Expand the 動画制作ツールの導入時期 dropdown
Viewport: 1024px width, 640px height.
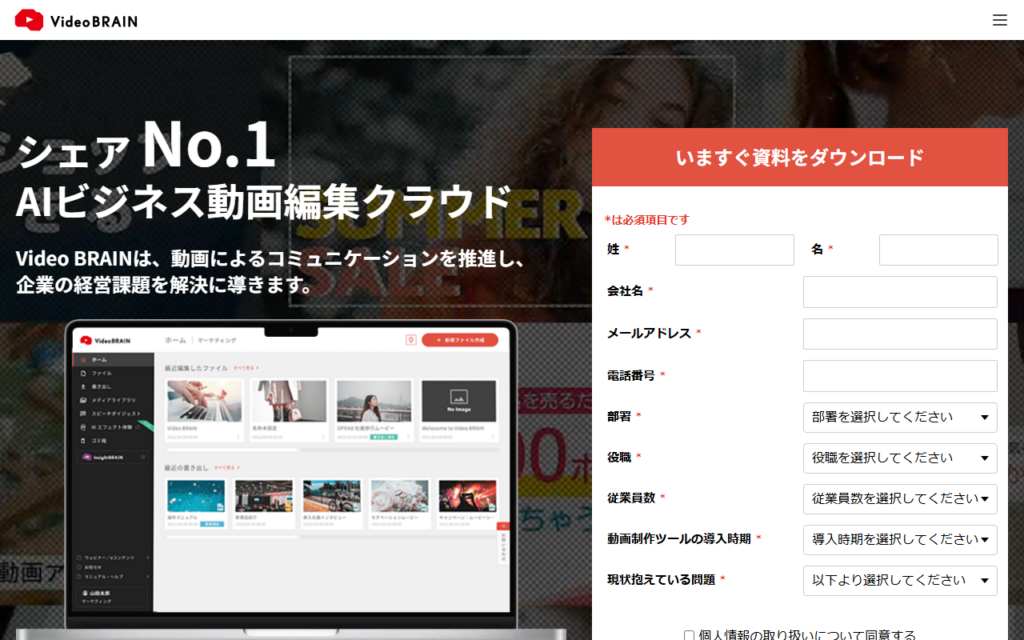[899, 540]
